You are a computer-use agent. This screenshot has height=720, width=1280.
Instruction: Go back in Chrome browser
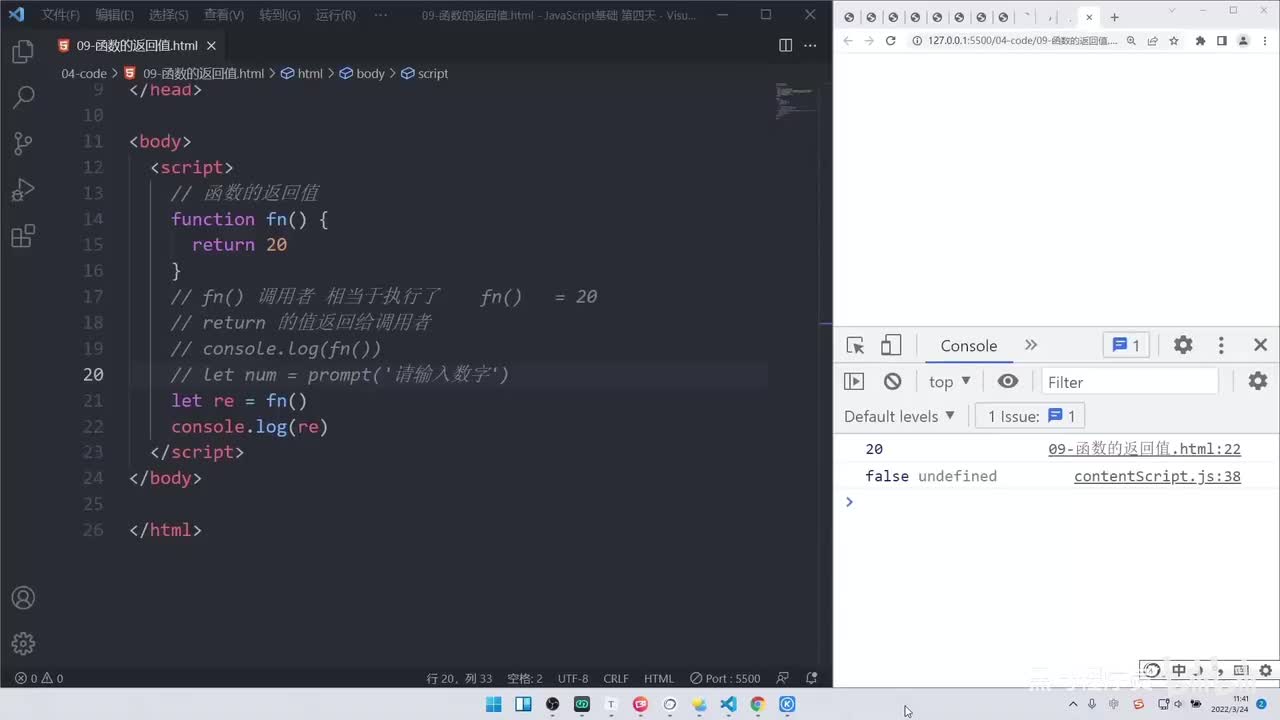point(848,41)
